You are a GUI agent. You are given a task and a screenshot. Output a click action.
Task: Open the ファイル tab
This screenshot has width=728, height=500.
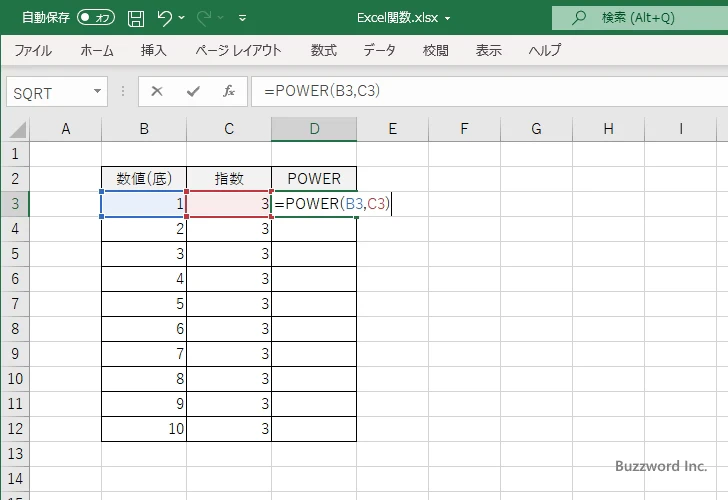point(33,50)
